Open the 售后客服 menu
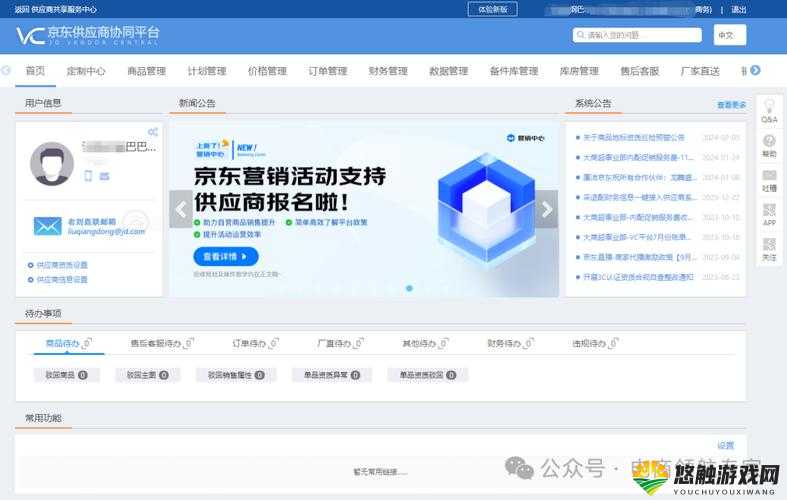Viewport: 787px width, 500px height. point(639,71)
